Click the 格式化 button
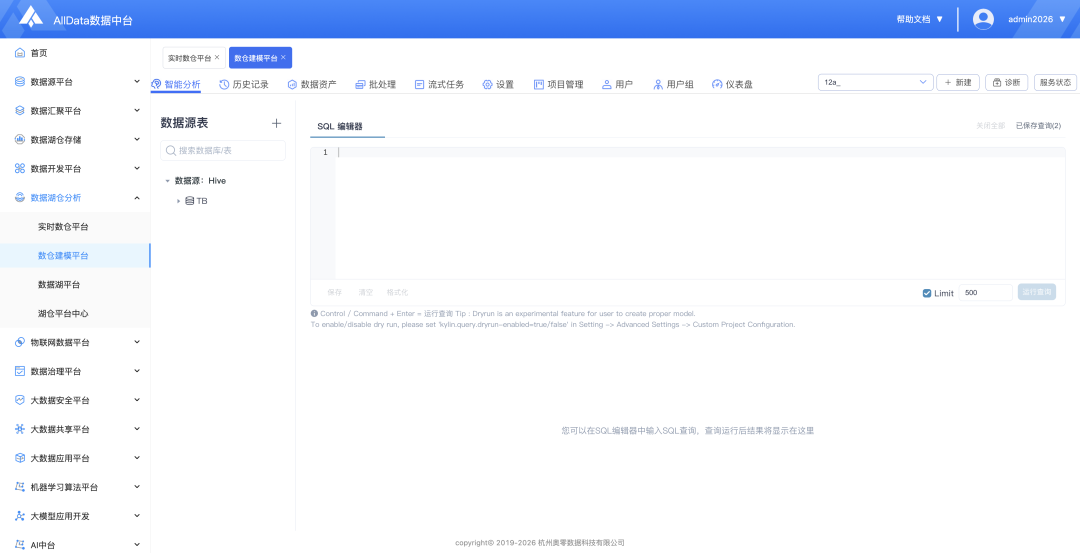The image size is (1080, 553). click(397, 293)
